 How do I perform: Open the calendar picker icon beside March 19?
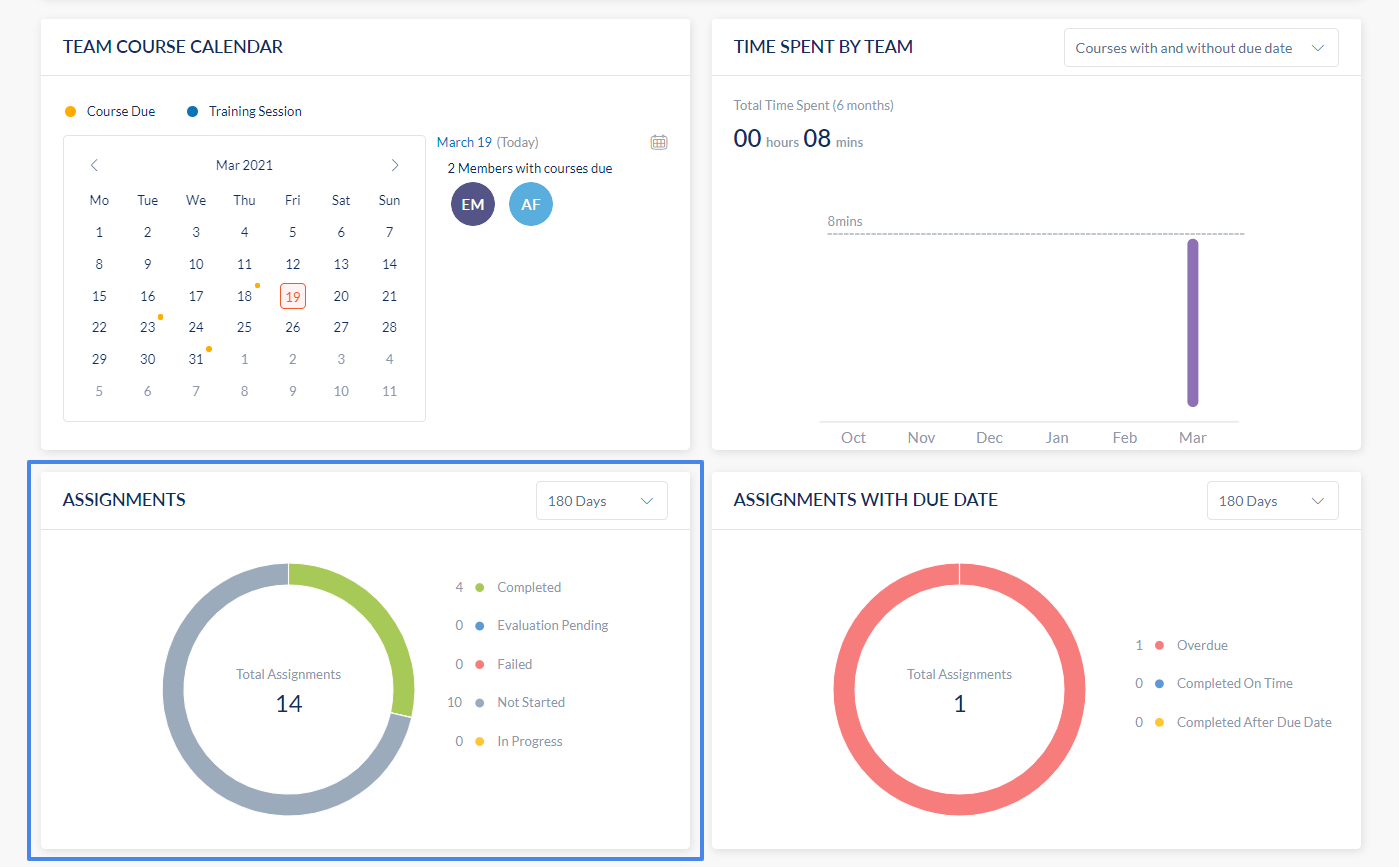tap(658, 142)
